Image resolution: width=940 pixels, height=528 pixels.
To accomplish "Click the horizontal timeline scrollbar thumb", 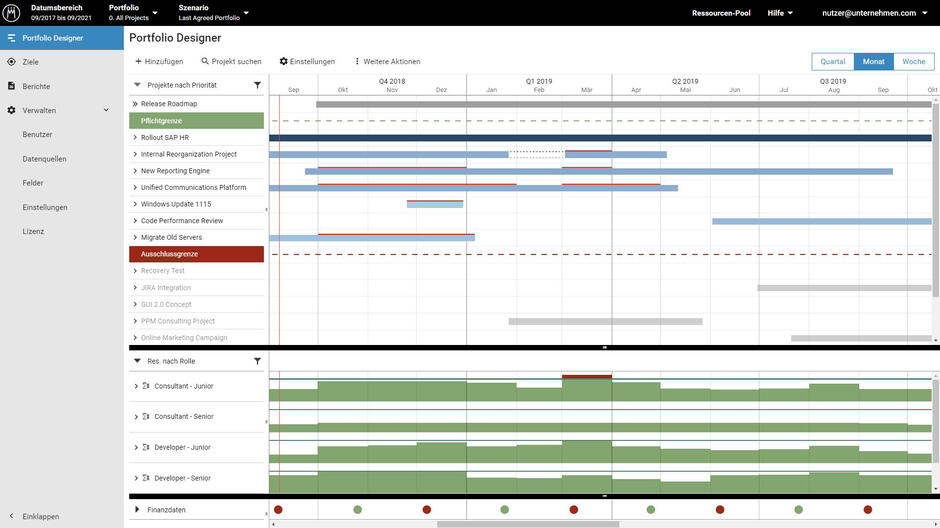I will click(x=527, y=524).
